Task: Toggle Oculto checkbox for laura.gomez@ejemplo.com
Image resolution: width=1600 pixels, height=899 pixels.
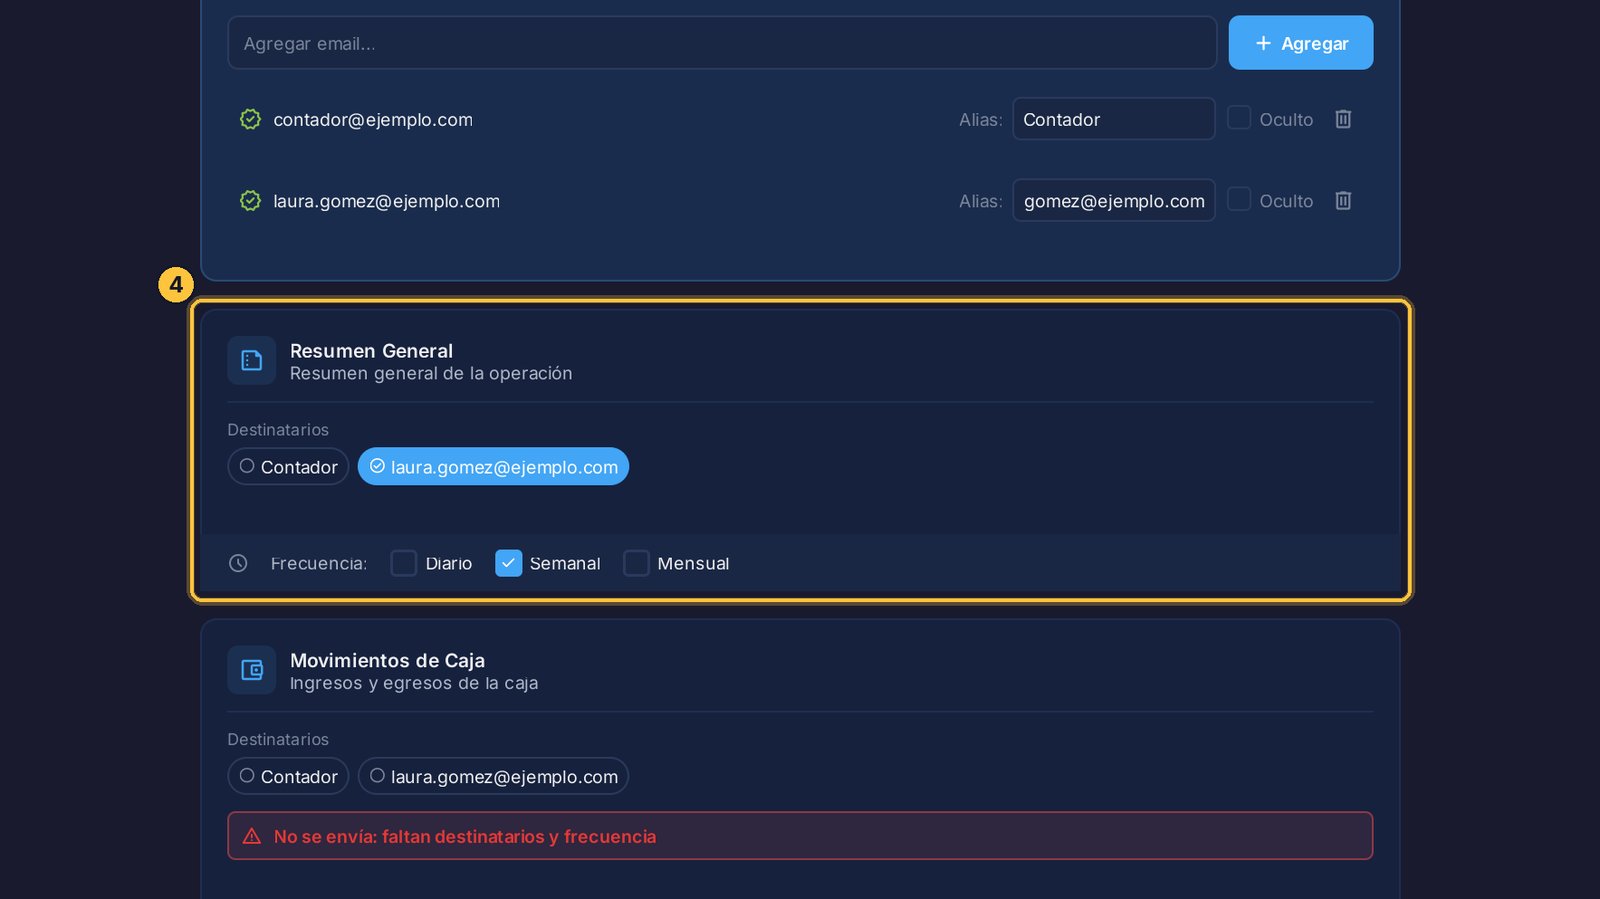Action: pyautogui.click(x=1239, y=200)
